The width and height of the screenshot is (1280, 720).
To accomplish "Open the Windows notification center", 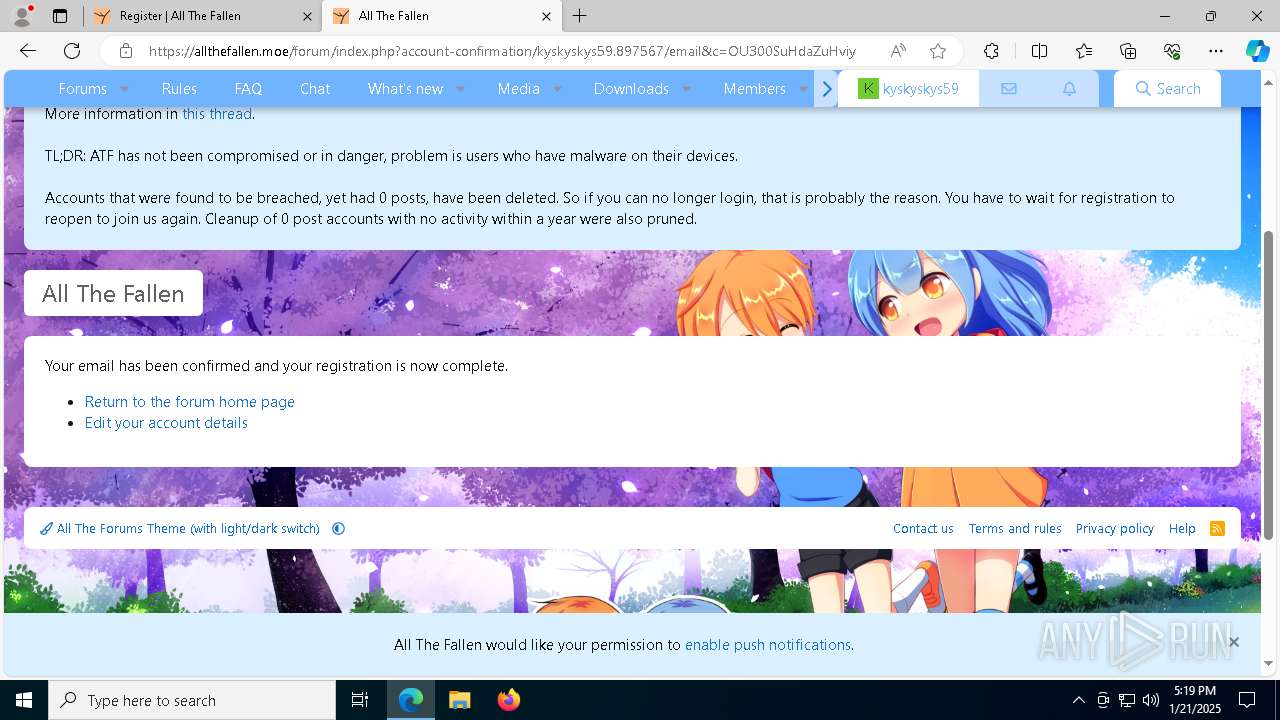I will click(1247, 700).
